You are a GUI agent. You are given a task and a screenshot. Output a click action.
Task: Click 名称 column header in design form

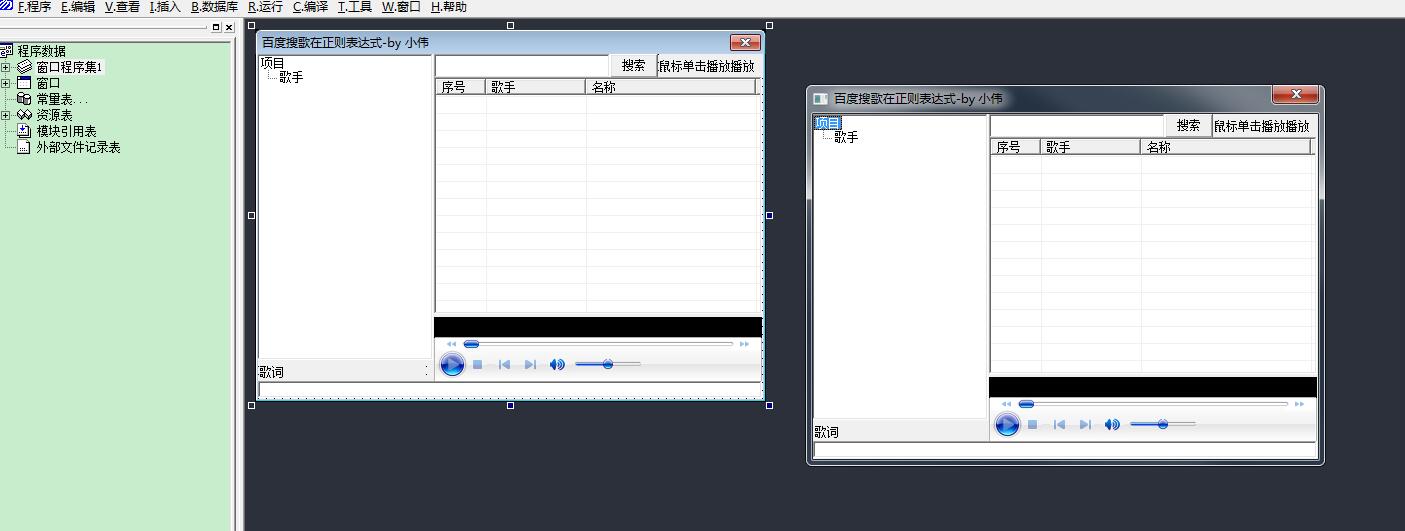tap(670, 87)
